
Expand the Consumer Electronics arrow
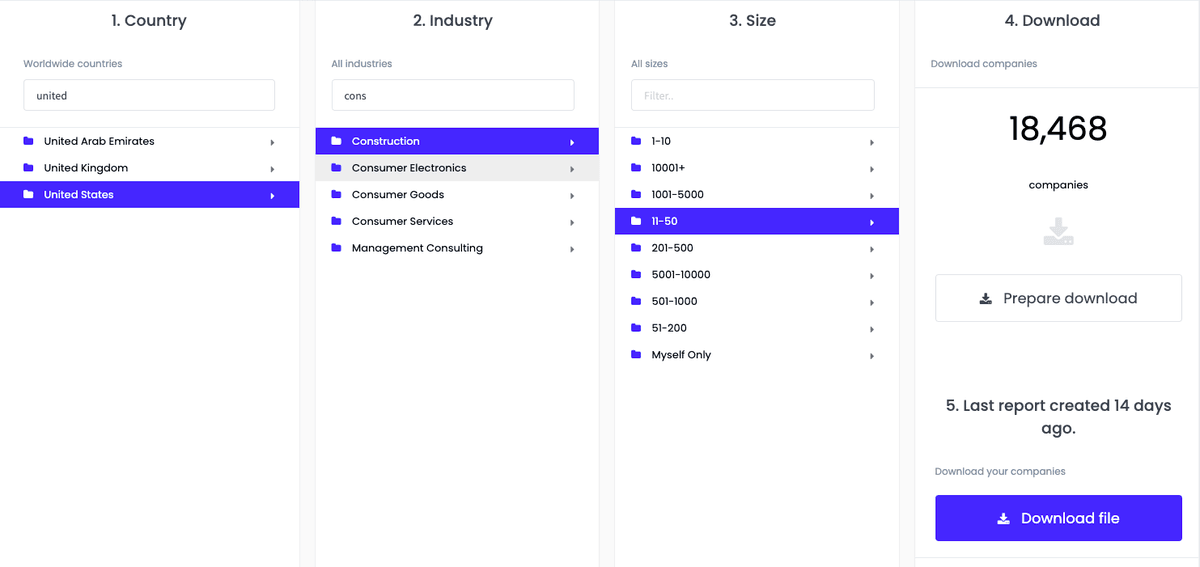pos(572,169)
